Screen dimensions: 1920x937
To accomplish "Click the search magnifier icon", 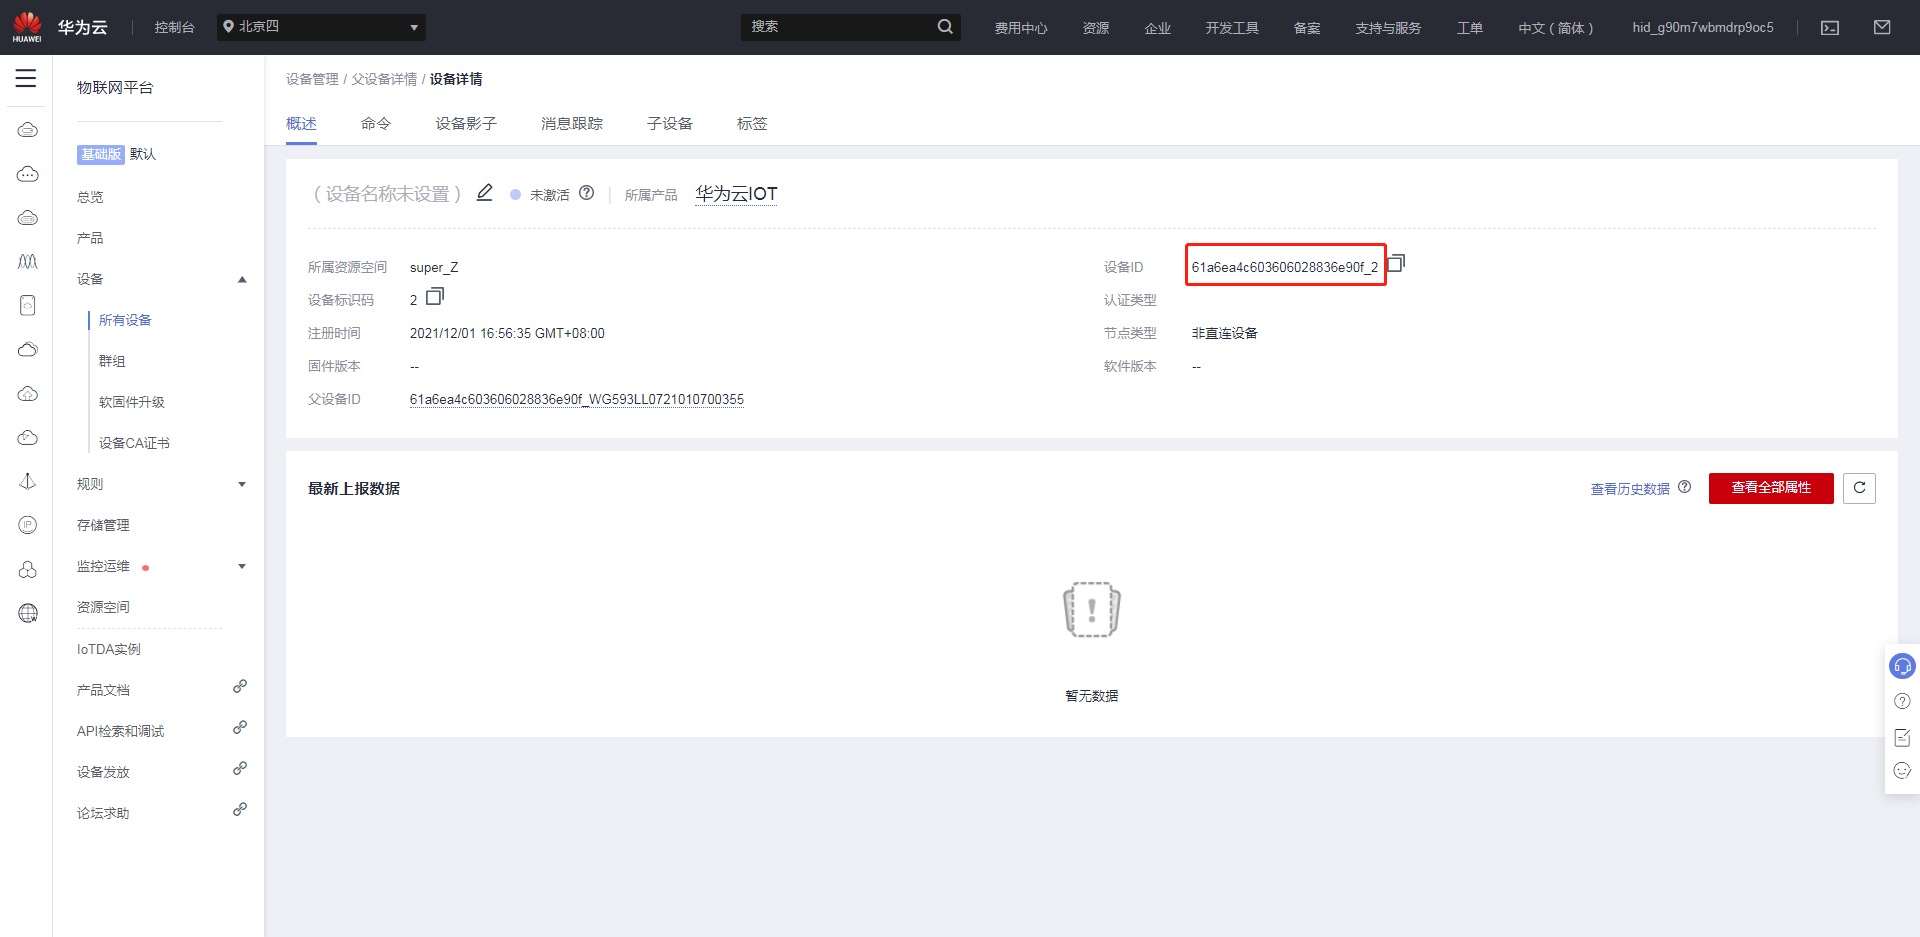I will point(945,27).
